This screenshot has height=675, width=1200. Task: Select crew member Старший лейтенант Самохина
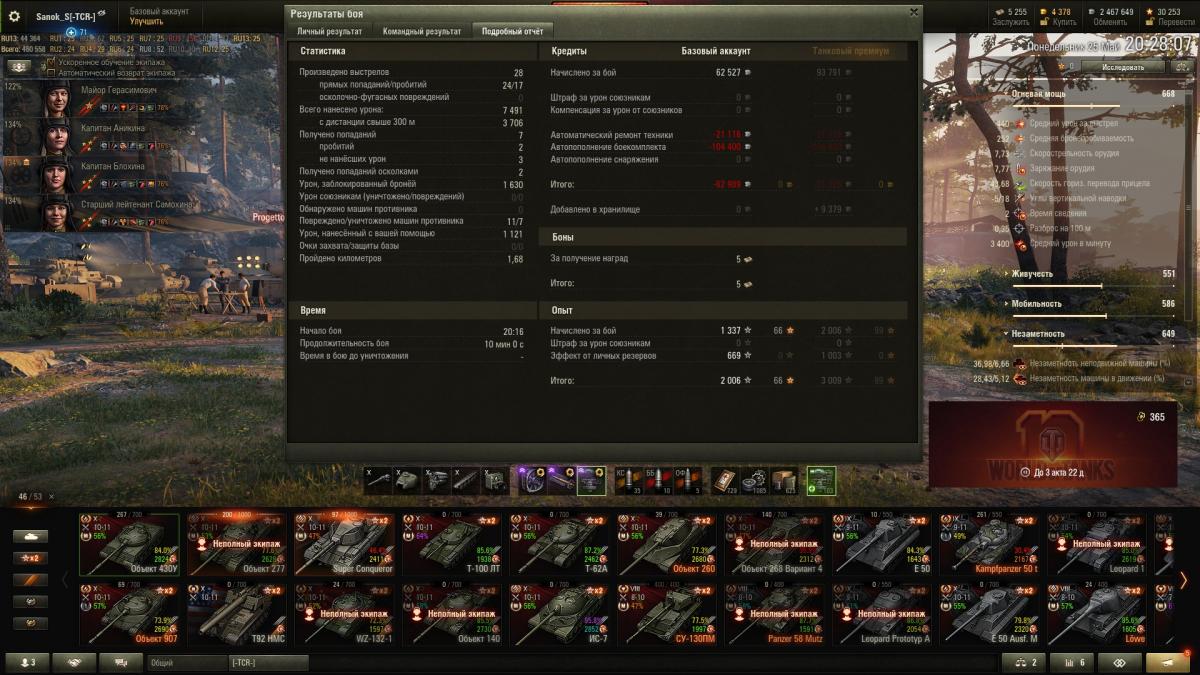pyautogui.click(x=143, y=213)
